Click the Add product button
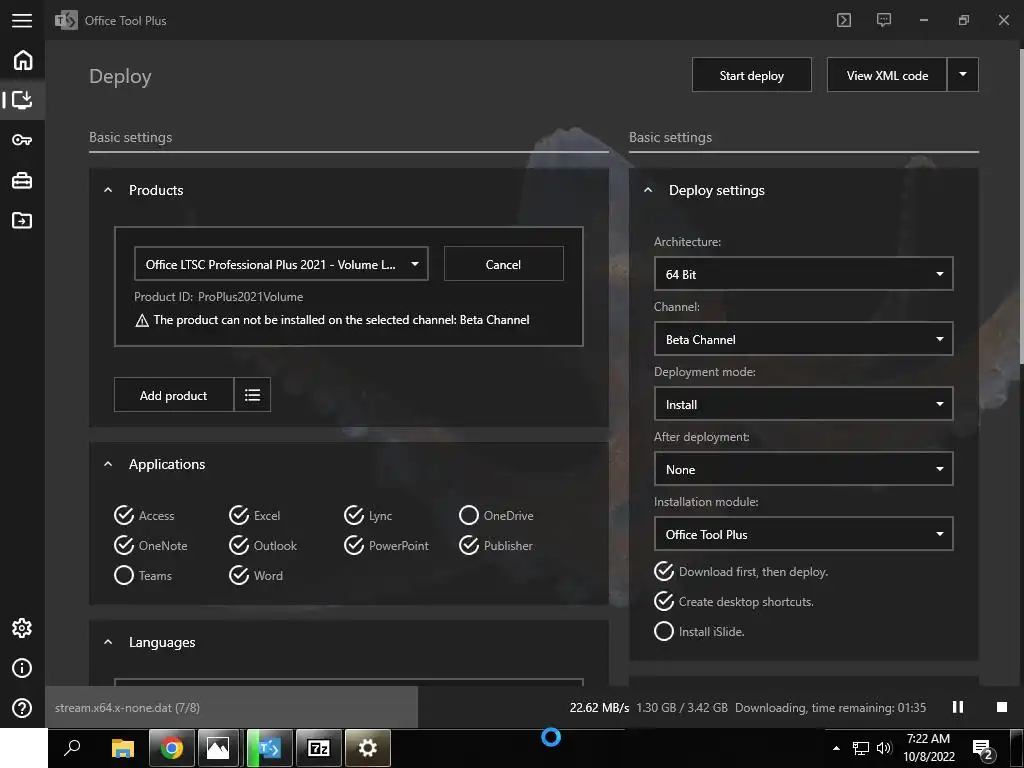Image resolution: width=1024 pixels, height=768 pixels. tap(174, 395)
